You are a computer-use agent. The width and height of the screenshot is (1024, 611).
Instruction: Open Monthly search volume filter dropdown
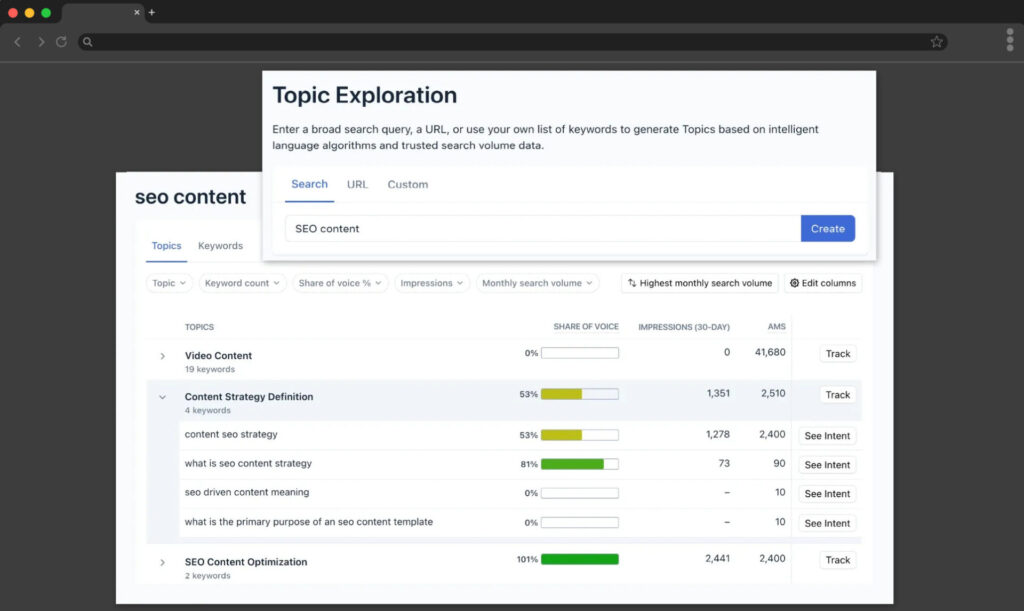[x=537, y=283]
